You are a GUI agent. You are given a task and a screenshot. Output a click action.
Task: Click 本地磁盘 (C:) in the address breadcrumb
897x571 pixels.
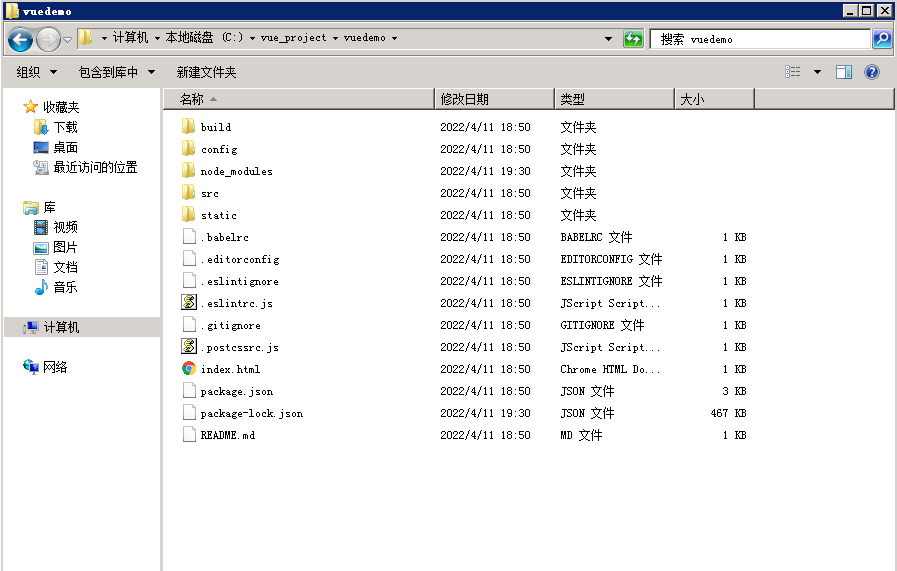point(204,38)
